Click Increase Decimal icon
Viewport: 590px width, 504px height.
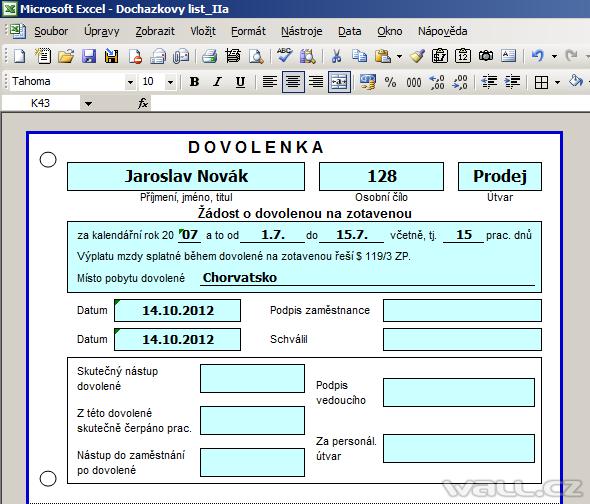pyautogui.click(x=437, y=82)
